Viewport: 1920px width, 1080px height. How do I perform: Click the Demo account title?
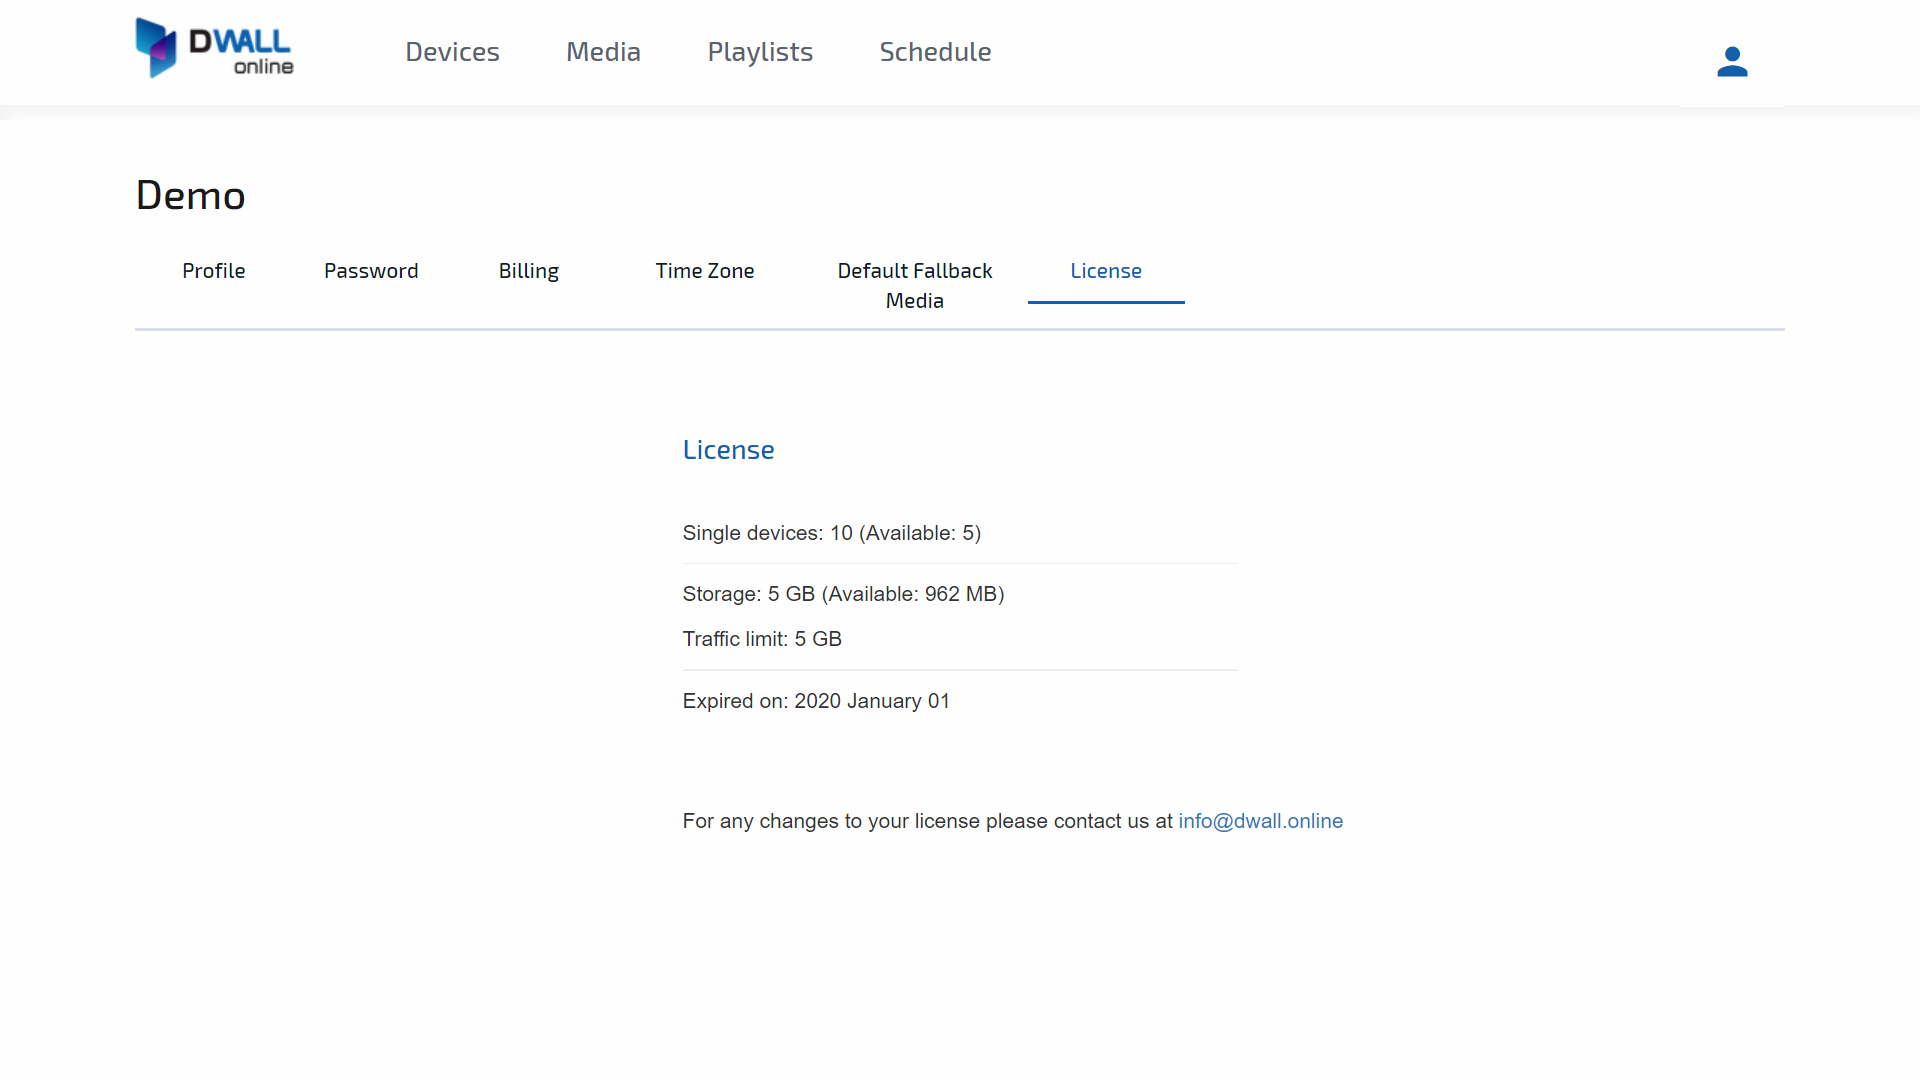coord(190,195)
